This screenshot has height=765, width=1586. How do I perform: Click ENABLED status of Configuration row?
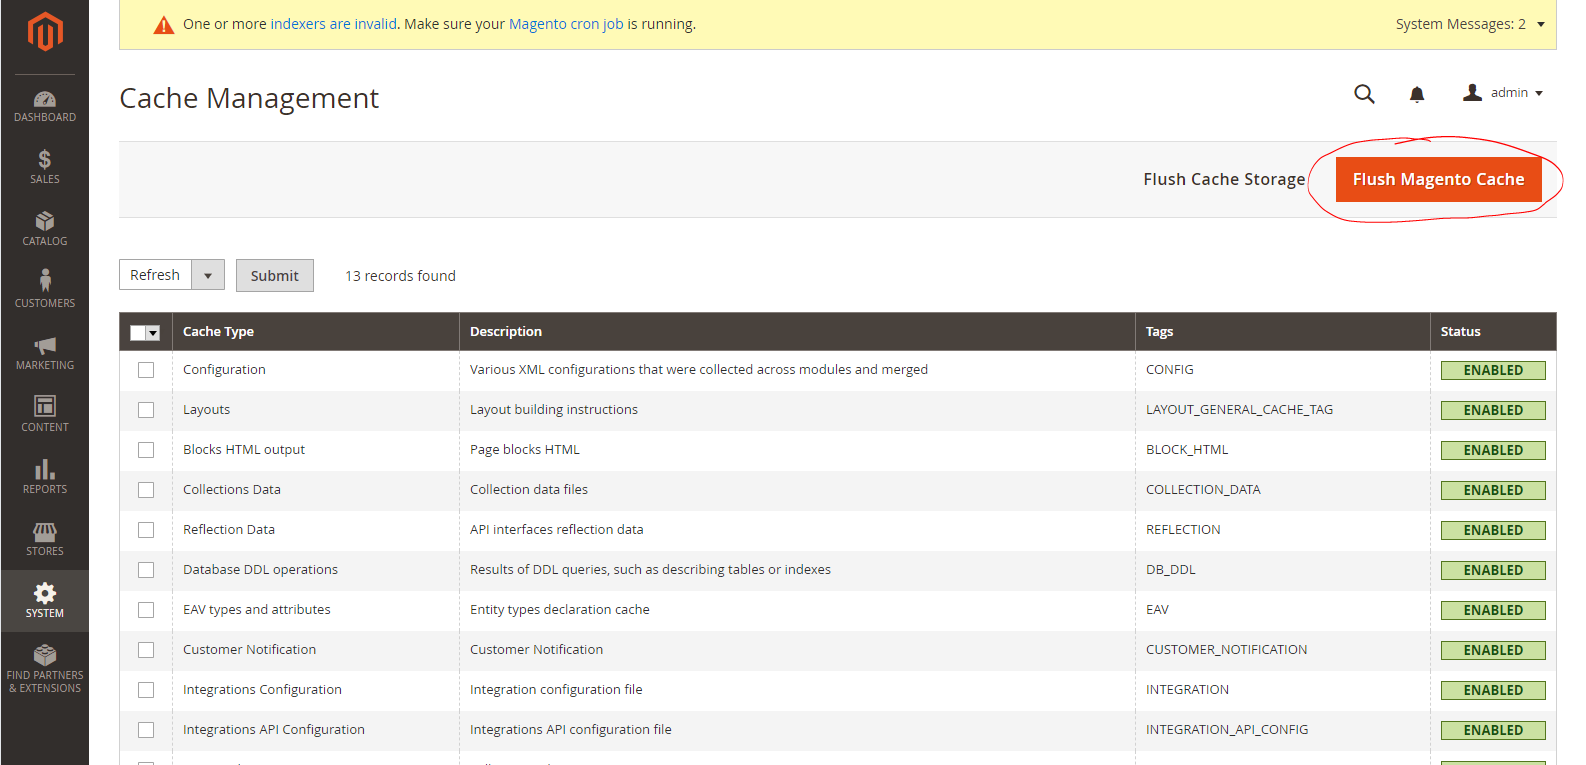click(x=1493, y=370)
